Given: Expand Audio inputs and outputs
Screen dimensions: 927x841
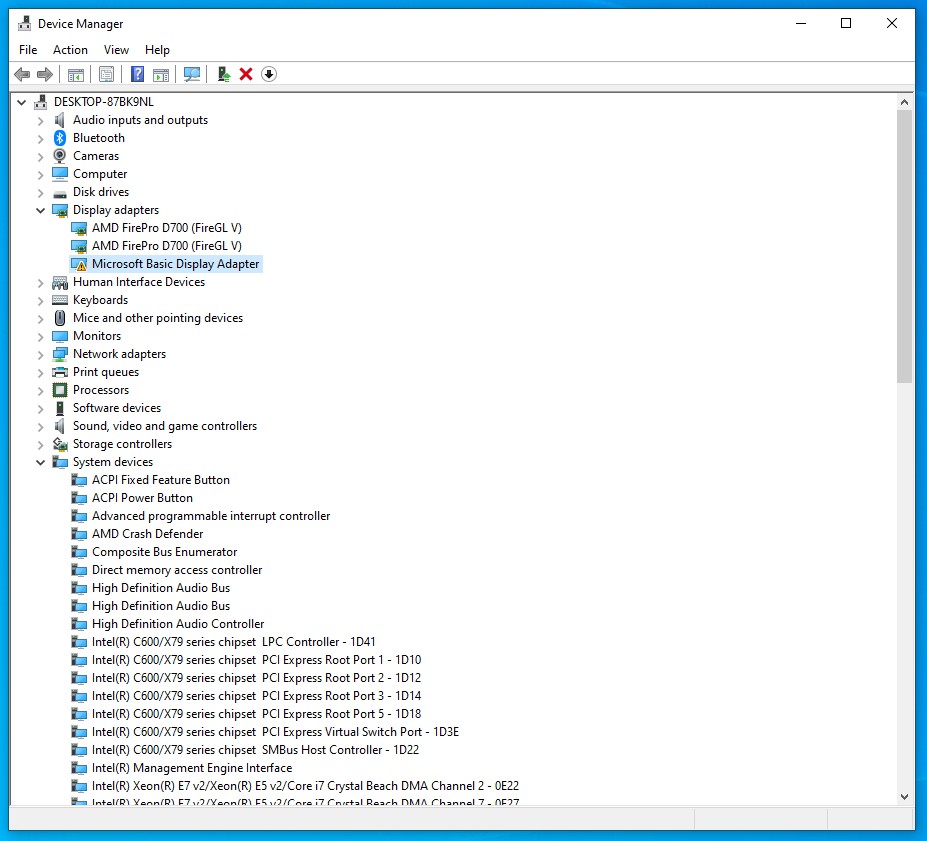Looking at the screenshot, I should pos(40,121).
